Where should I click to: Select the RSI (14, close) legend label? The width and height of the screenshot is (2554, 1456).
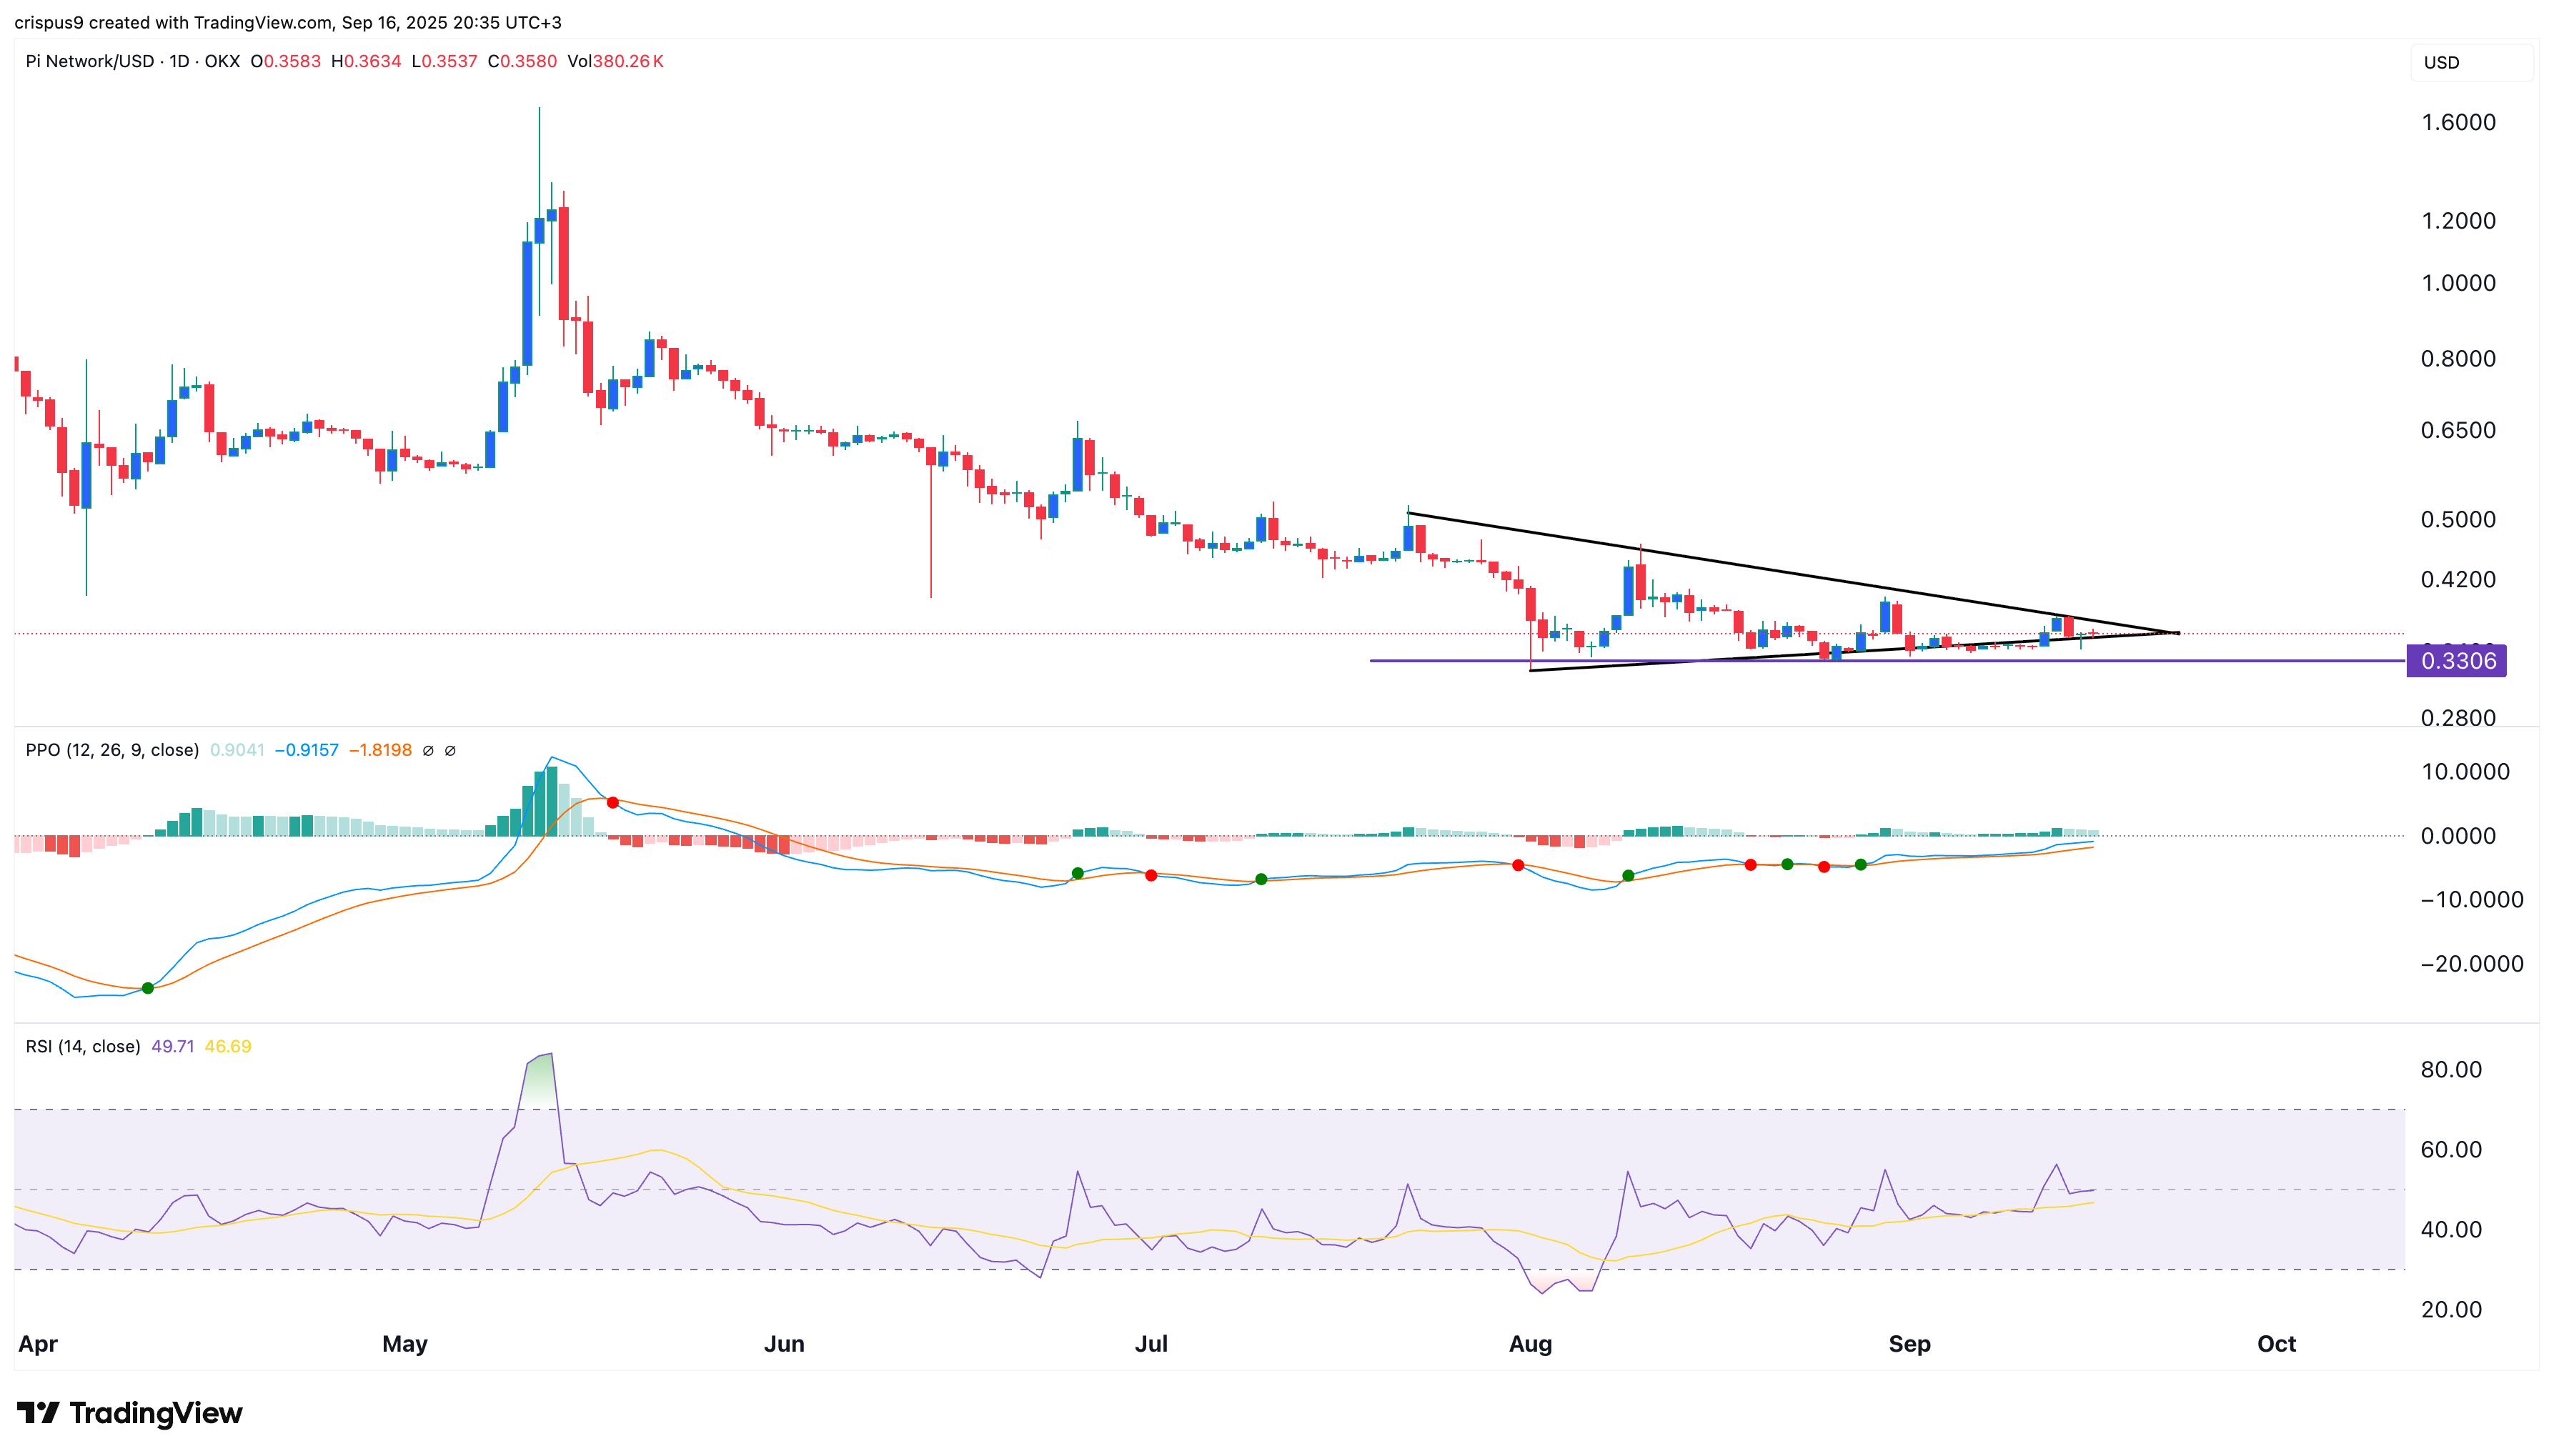tap(82, 1046)
